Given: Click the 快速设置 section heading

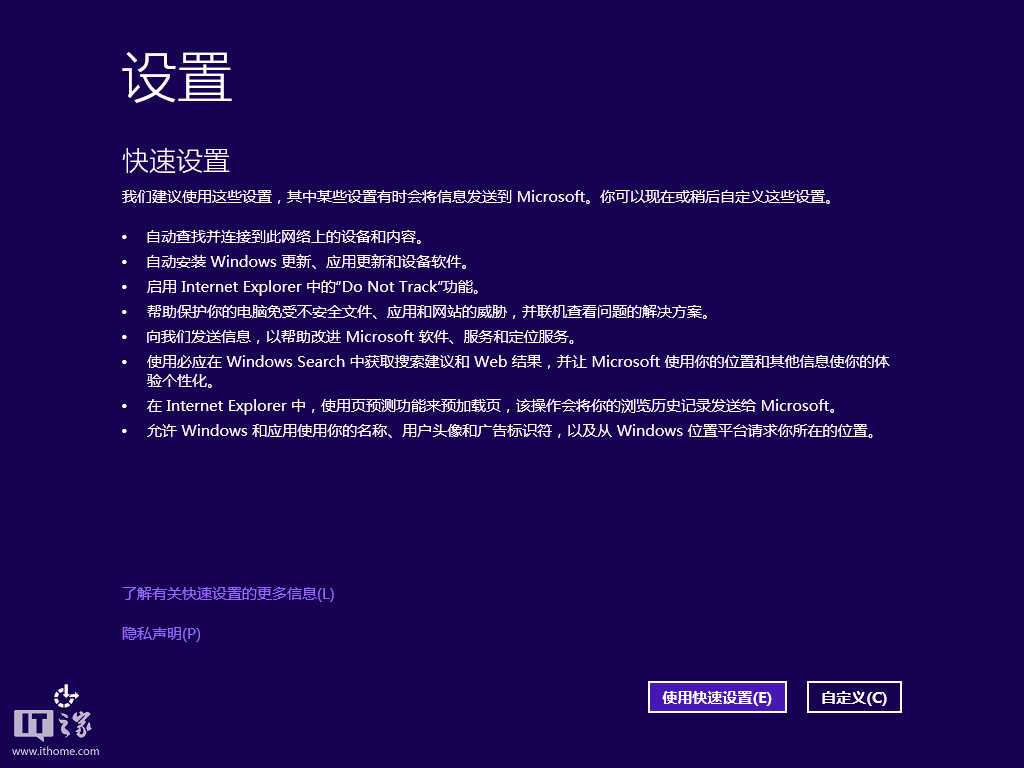Looking at the screenshot, I should 174,159.
